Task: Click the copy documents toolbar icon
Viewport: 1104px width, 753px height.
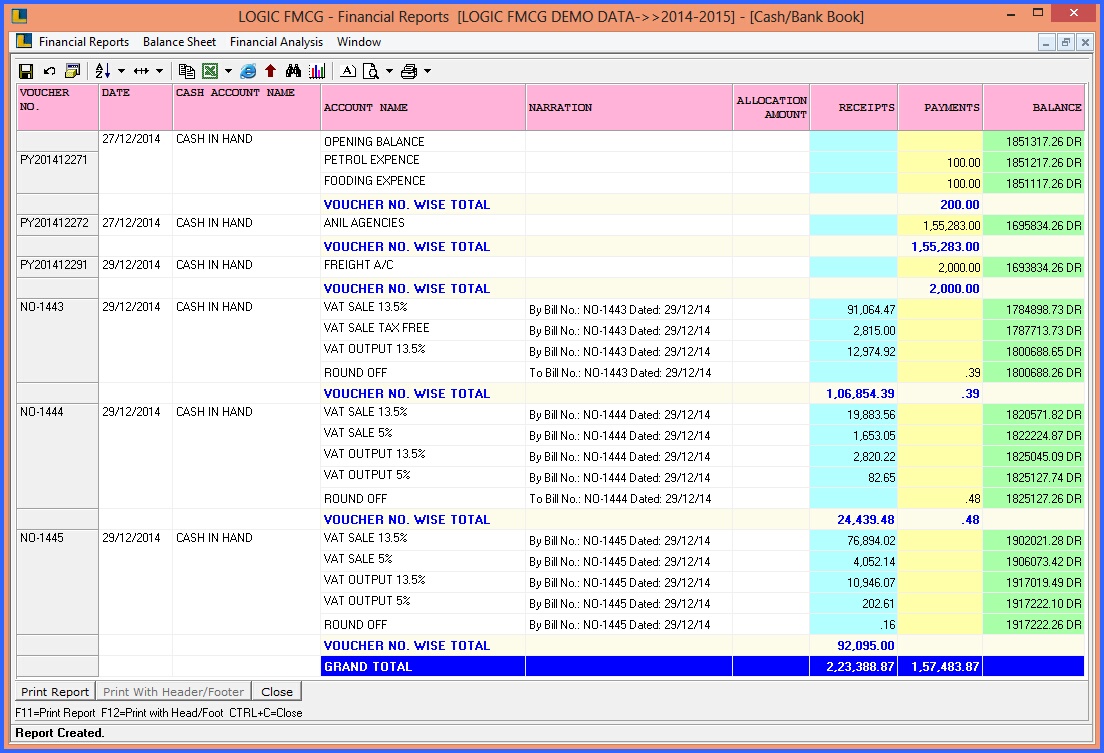Action: (x=186, y=71)
